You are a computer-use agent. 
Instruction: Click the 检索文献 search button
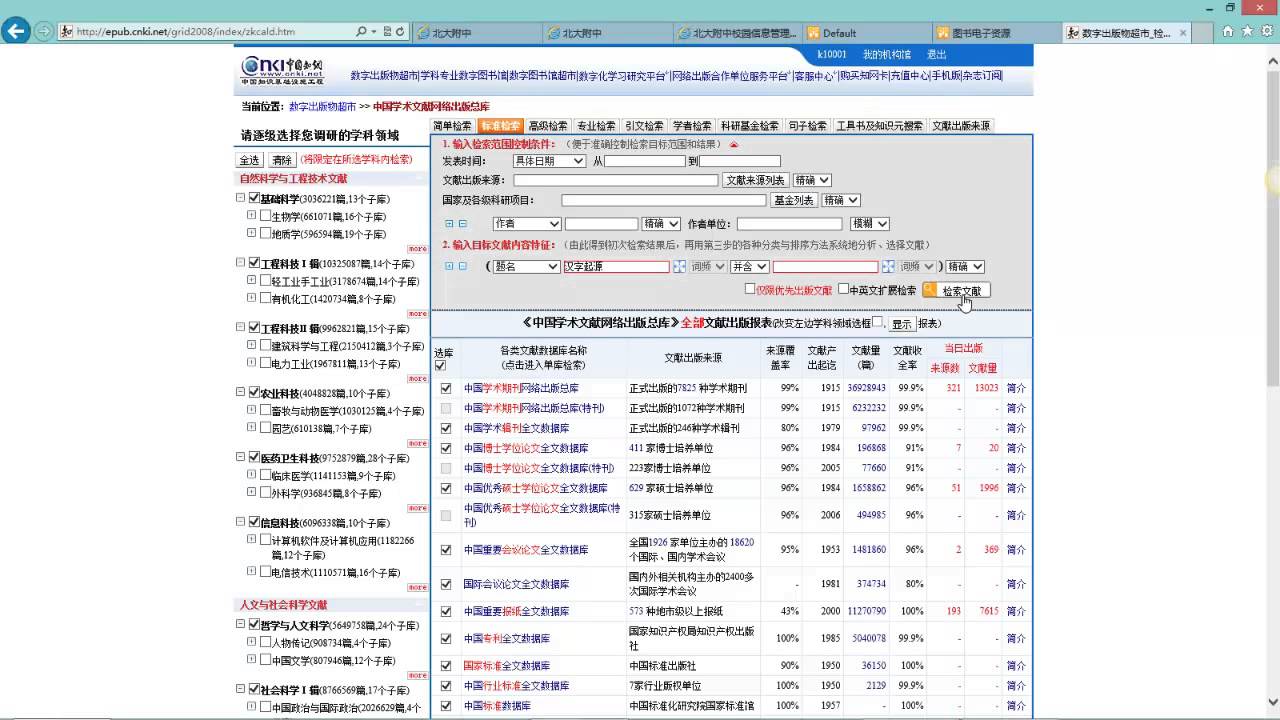click(956, 291)
